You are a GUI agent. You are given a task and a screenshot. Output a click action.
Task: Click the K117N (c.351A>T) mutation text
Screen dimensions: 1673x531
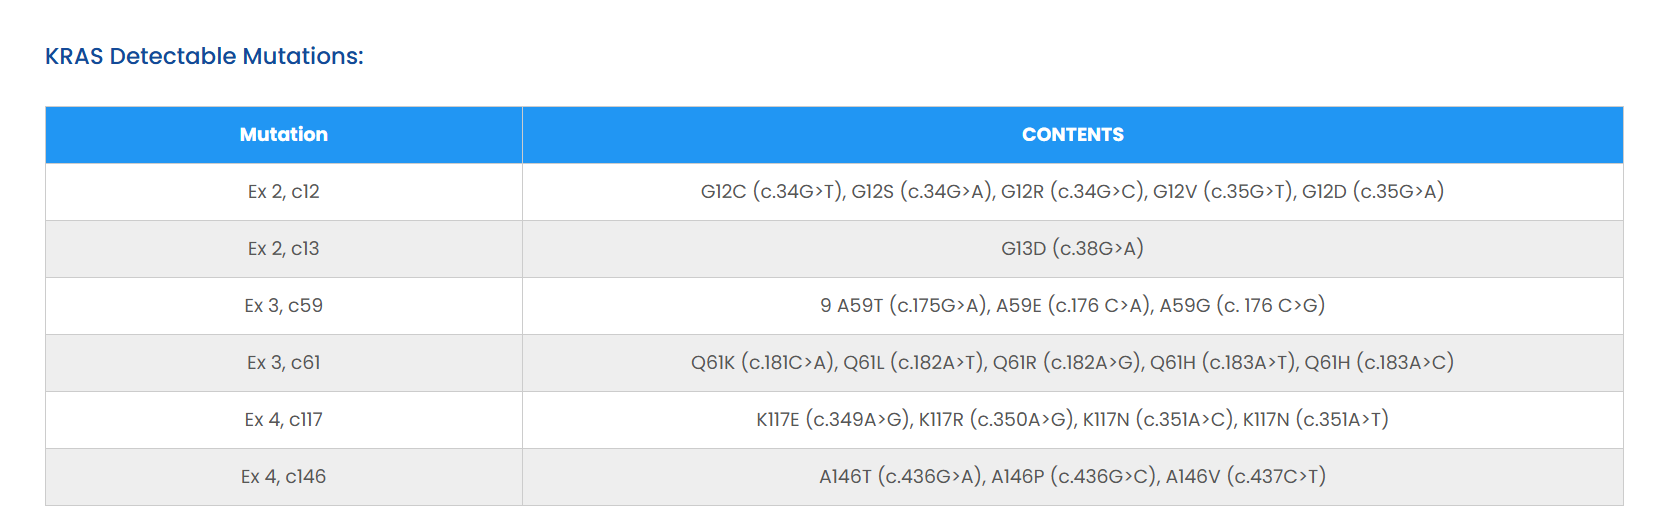point(1315,420)
